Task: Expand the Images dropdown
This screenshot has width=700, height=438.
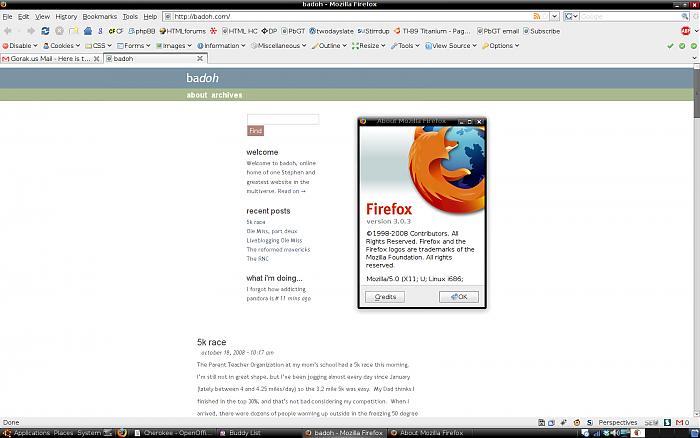Action: pyautogui.click(x=174, y=46)
